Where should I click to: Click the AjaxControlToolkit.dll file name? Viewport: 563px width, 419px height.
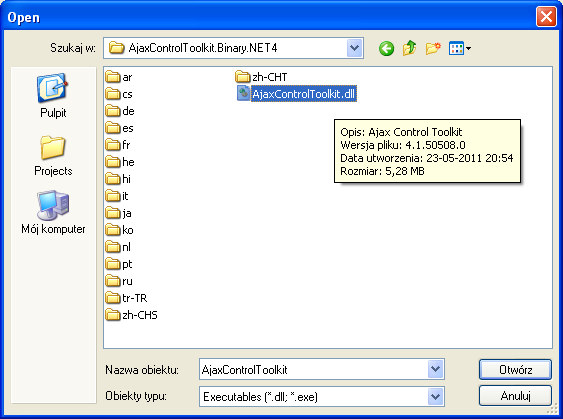[303, 94]
